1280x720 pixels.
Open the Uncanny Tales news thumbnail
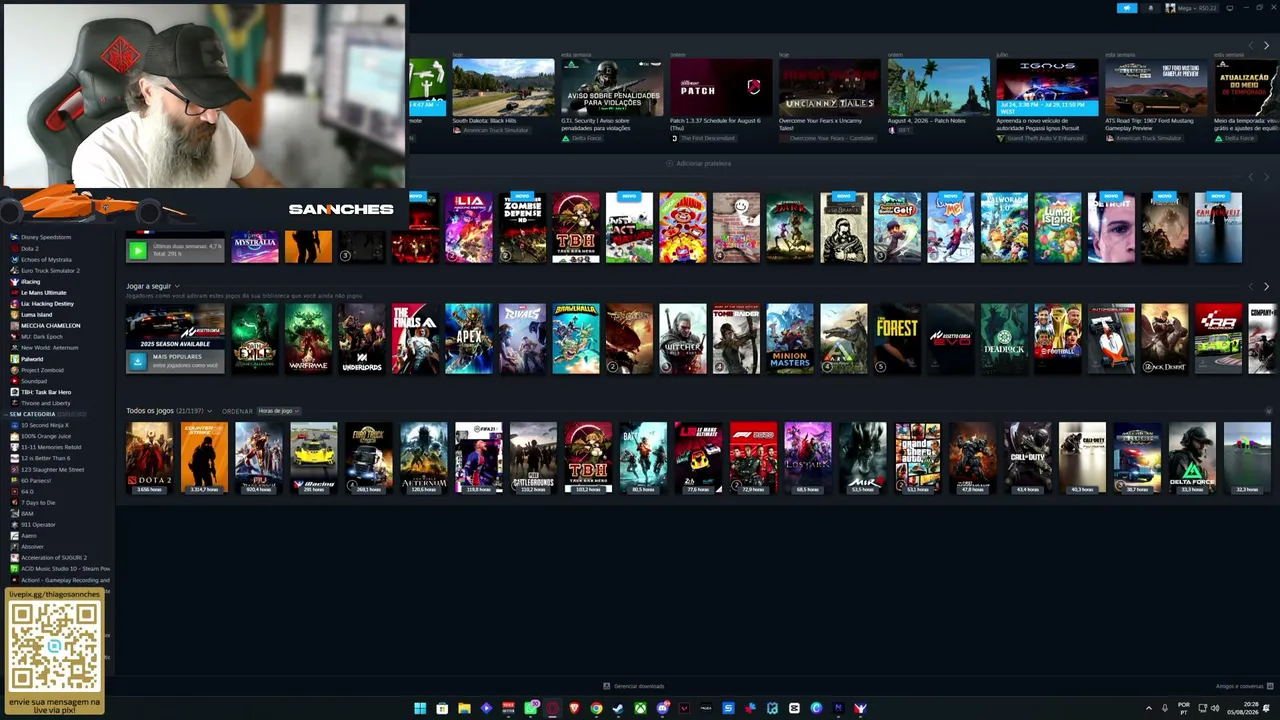(830, 88)
